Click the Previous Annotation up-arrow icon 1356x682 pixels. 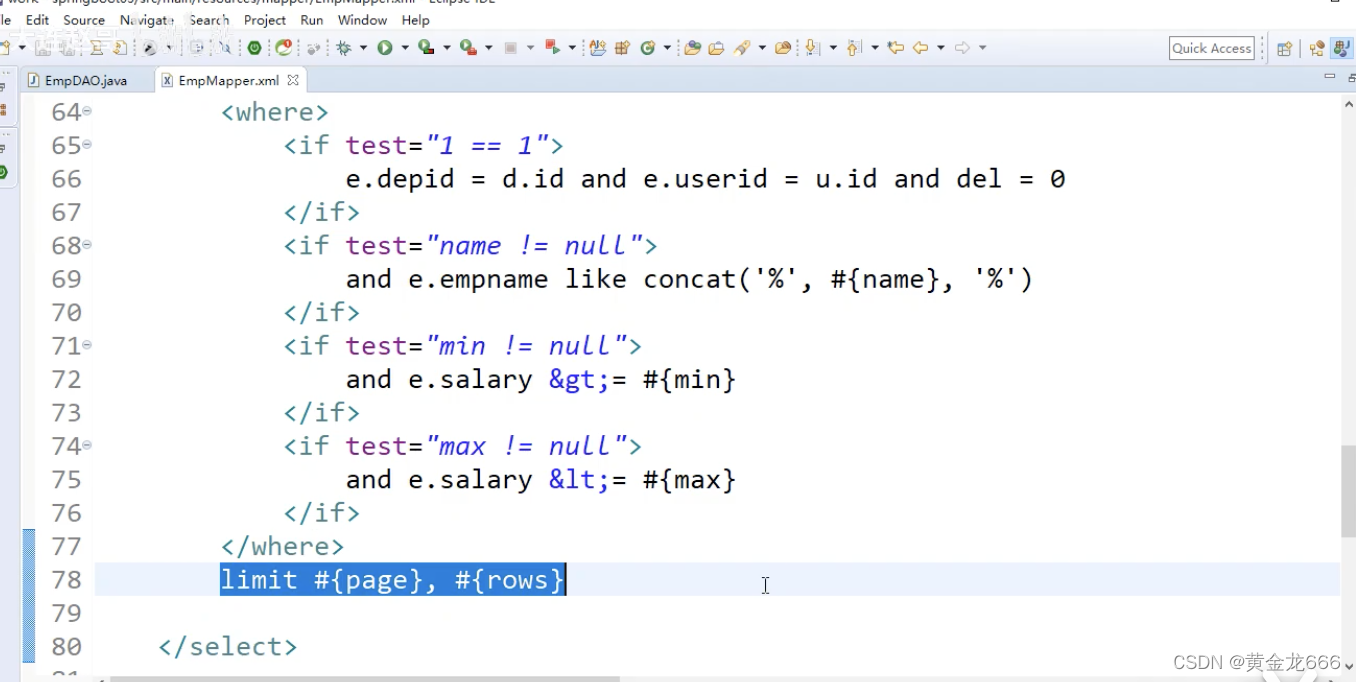[853, 48]
